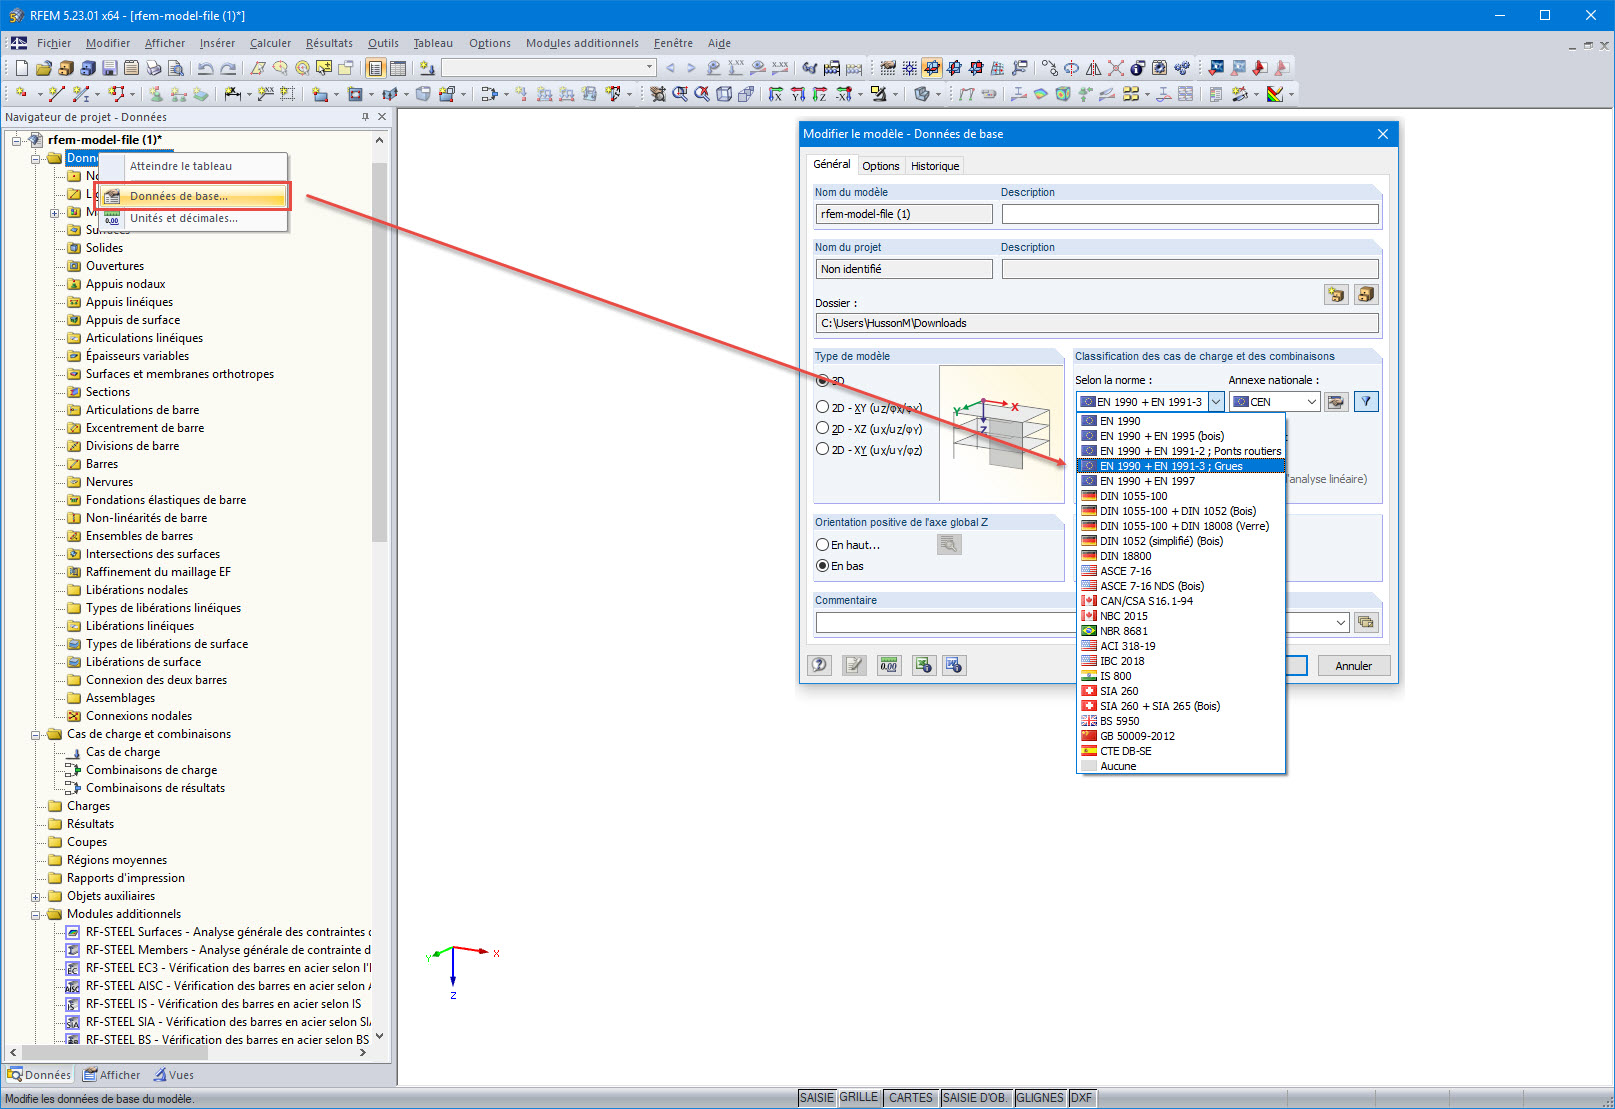This screenshot has height=1109, width=1615.
Task: Toggle the SAISIE status bar button
Action: click(816, 1097)
